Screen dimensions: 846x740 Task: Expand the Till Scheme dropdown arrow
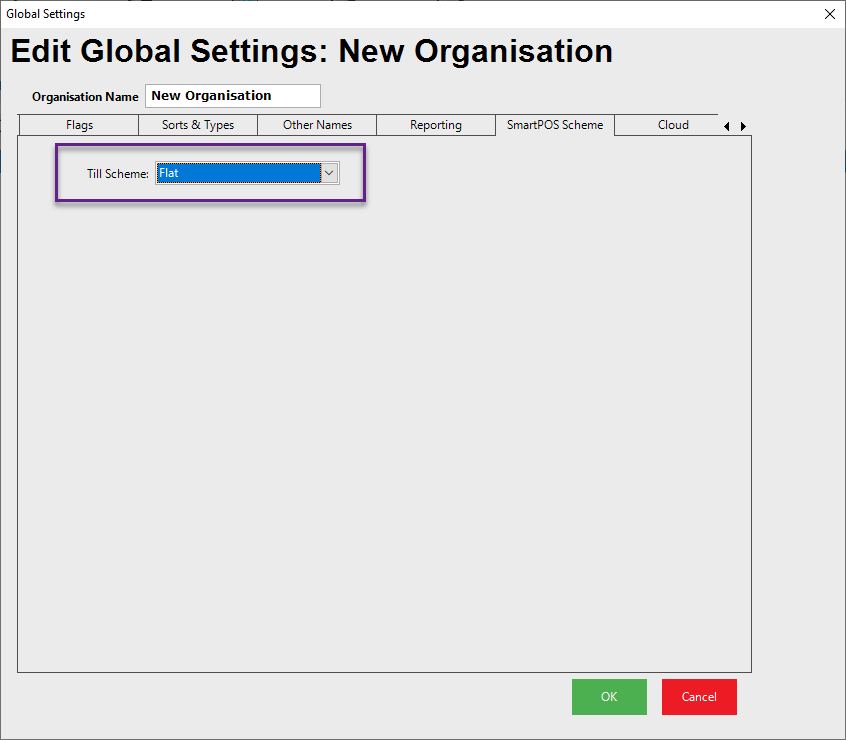coord(329,173)
